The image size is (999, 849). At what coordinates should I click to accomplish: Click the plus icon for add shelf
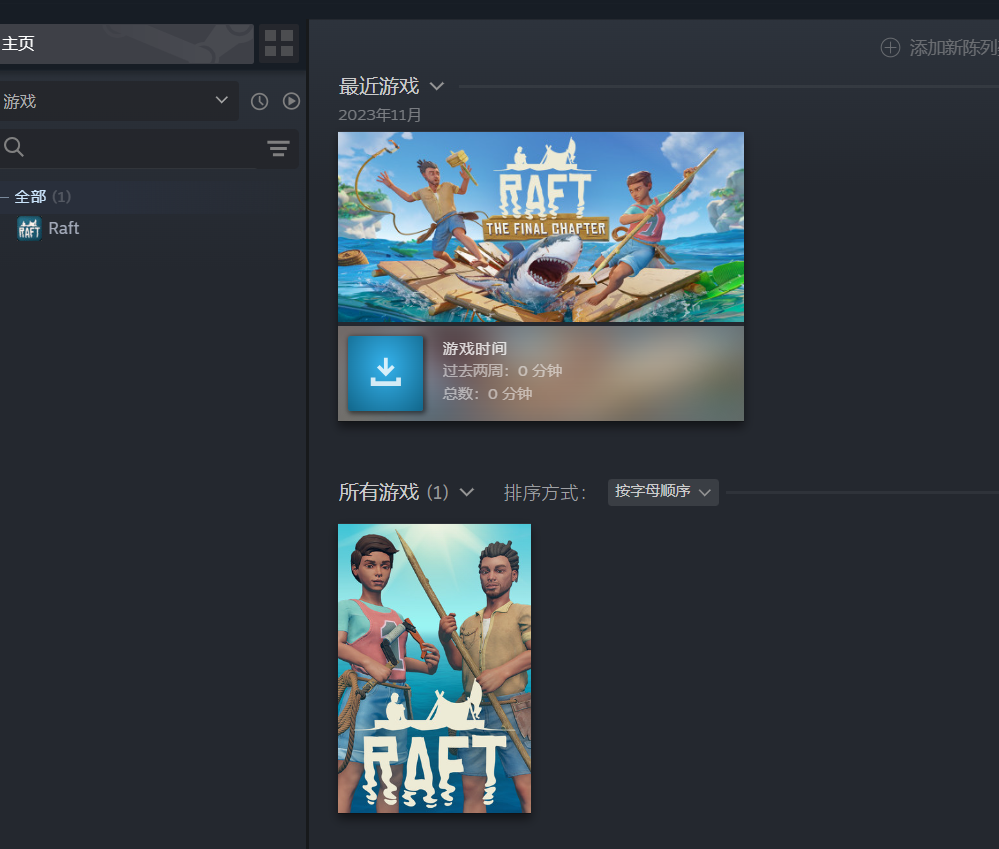pyautogui.click(x=890, y=47)
